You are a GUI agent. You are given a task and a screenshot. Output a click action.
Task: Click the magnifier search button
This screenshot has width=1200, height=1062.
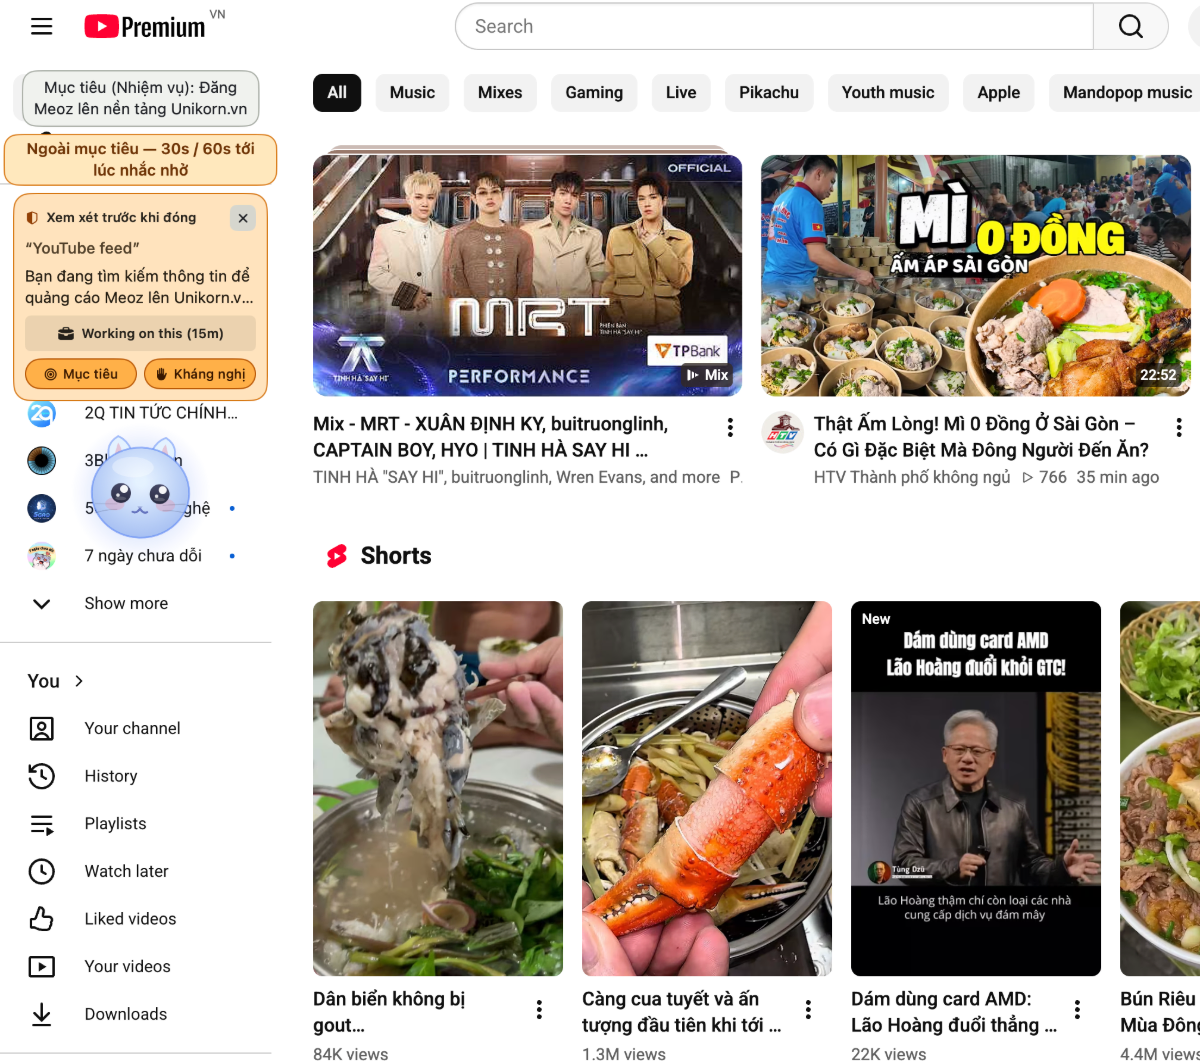coord(1131,27)
